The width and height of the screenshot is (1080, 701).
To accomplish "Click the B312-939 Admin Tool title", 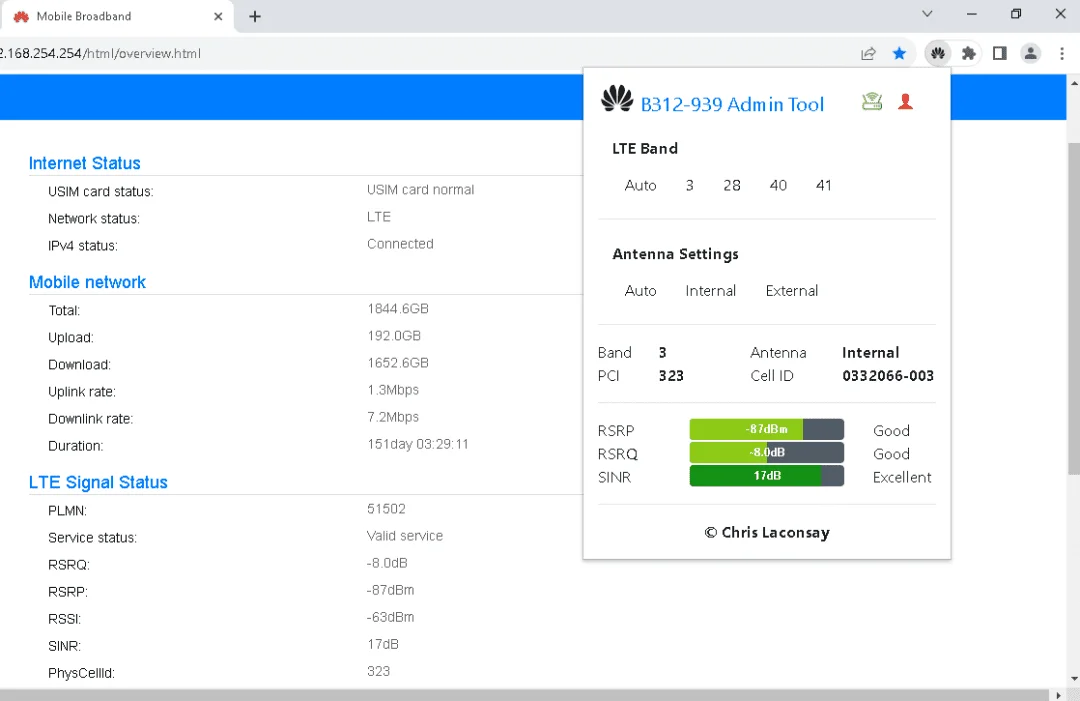I will coord(732,104).
